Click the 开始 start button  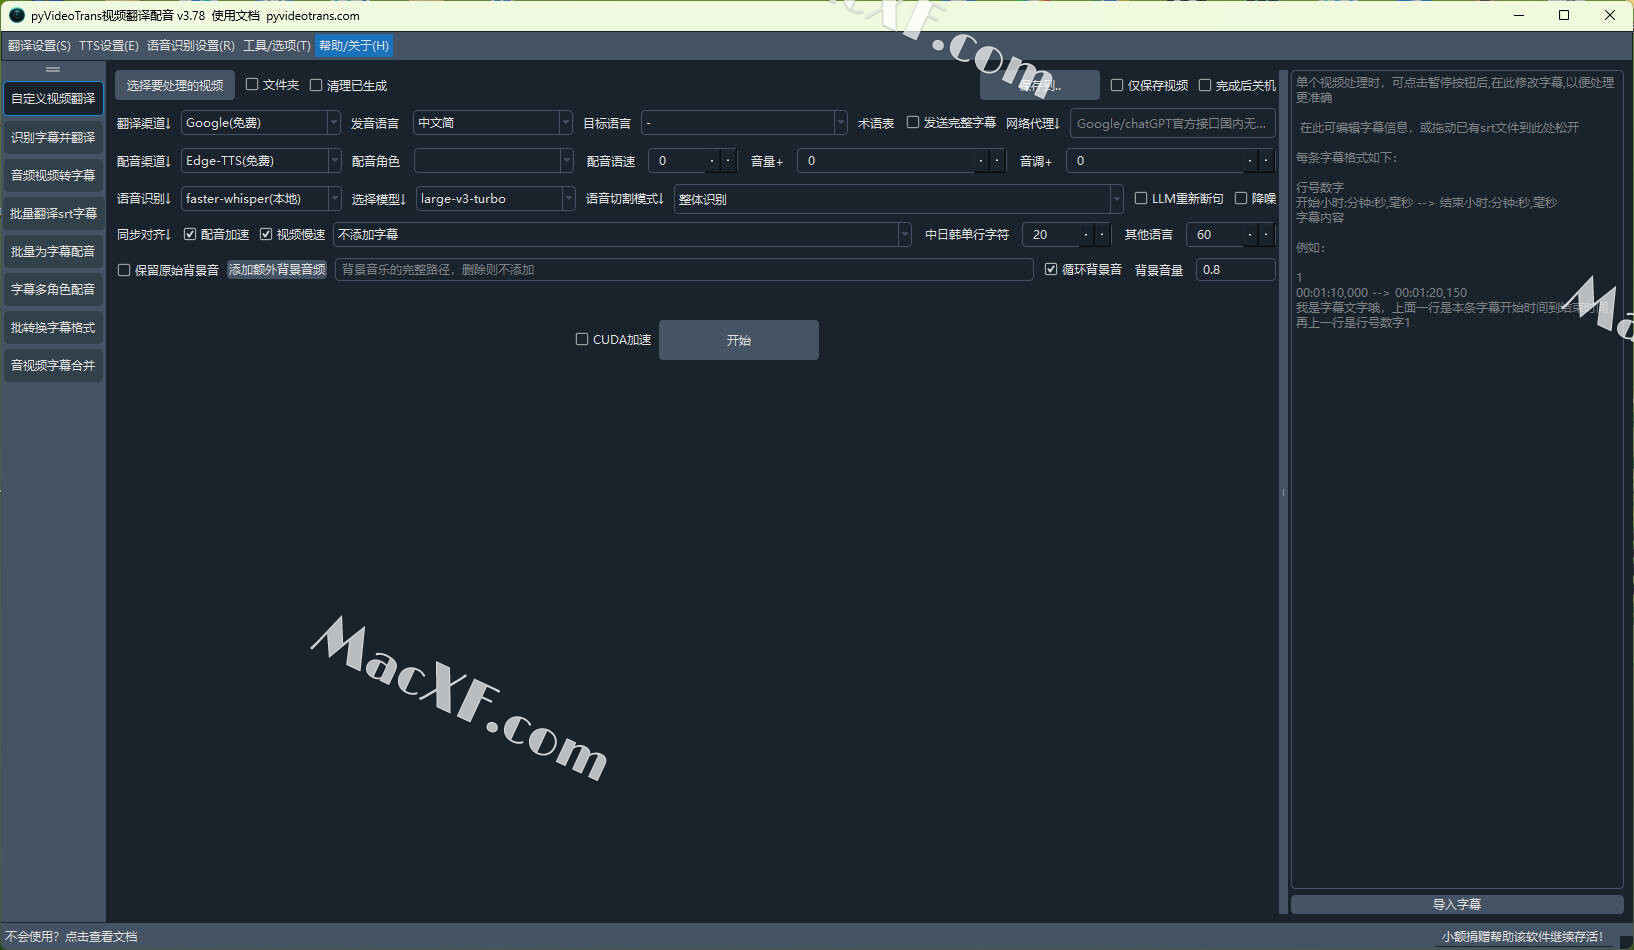point(738,340)
